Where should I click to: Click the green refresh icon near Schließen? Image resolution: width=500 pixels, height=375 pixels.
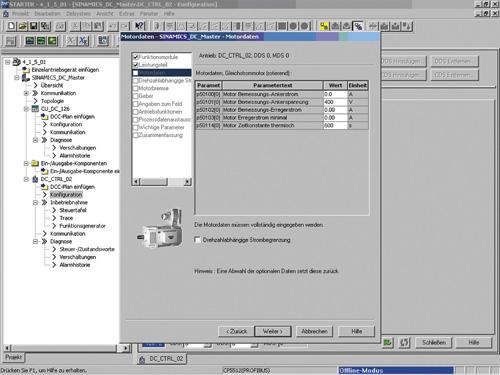tap(387, 342)
